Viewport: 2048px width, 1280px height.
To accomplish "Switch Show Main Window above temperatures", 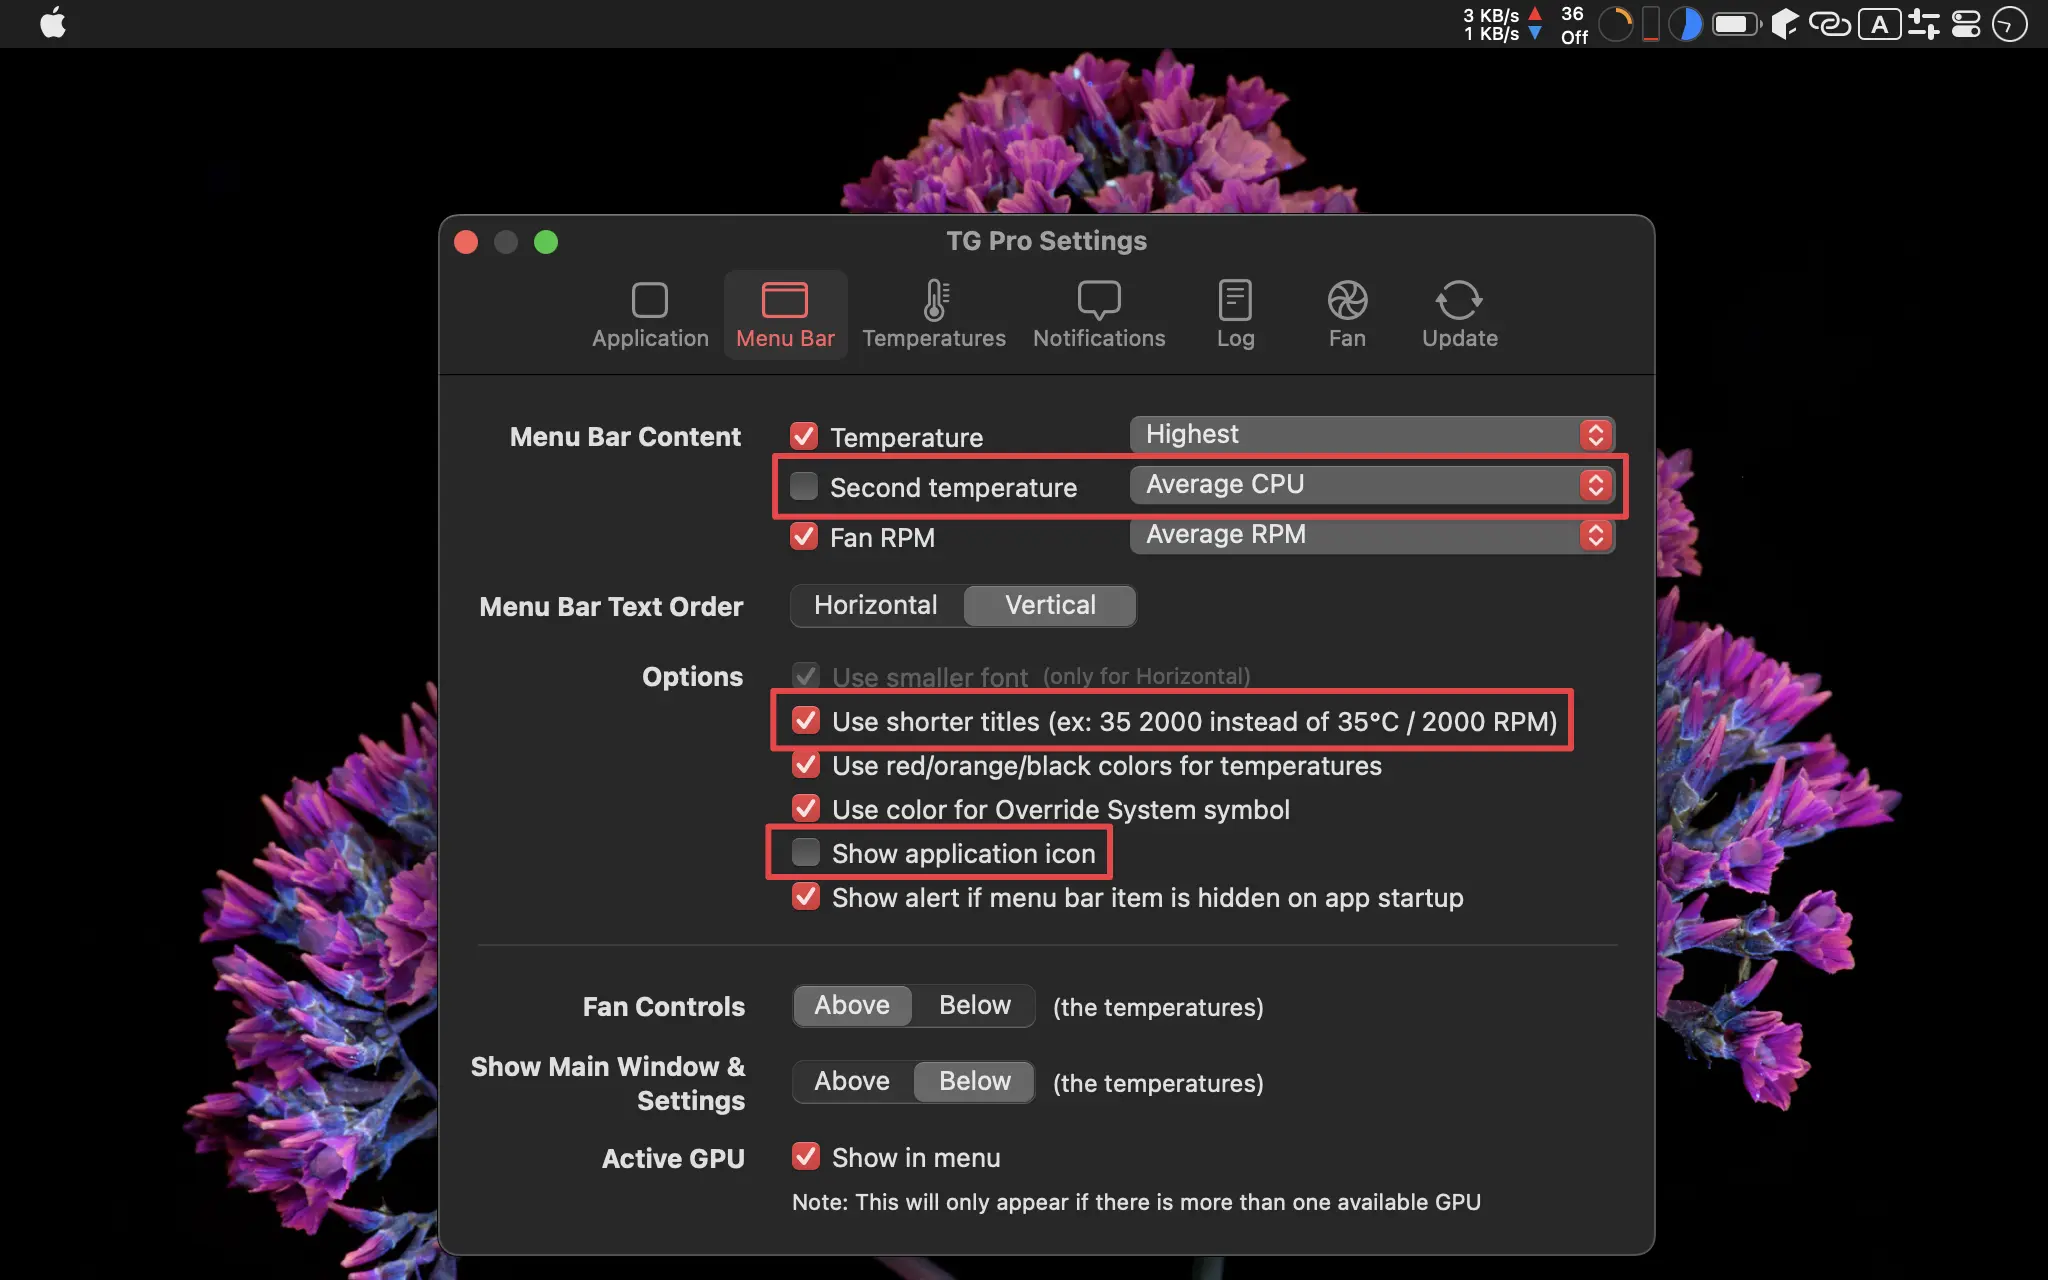I will point(852,1081).
